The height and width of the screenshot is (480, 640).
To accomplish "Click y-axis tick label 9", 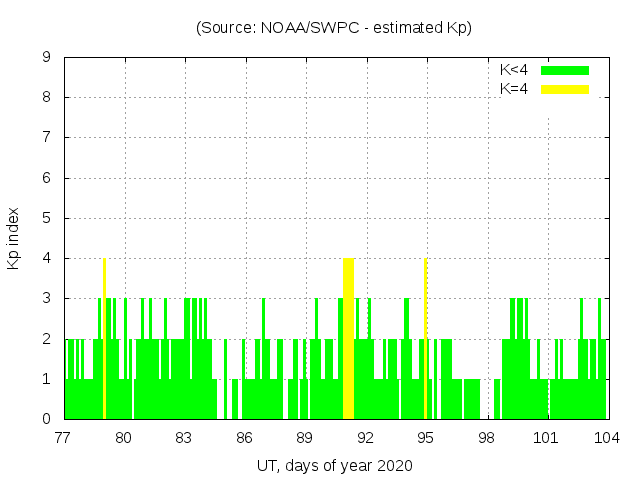I will tap(46, 58).
